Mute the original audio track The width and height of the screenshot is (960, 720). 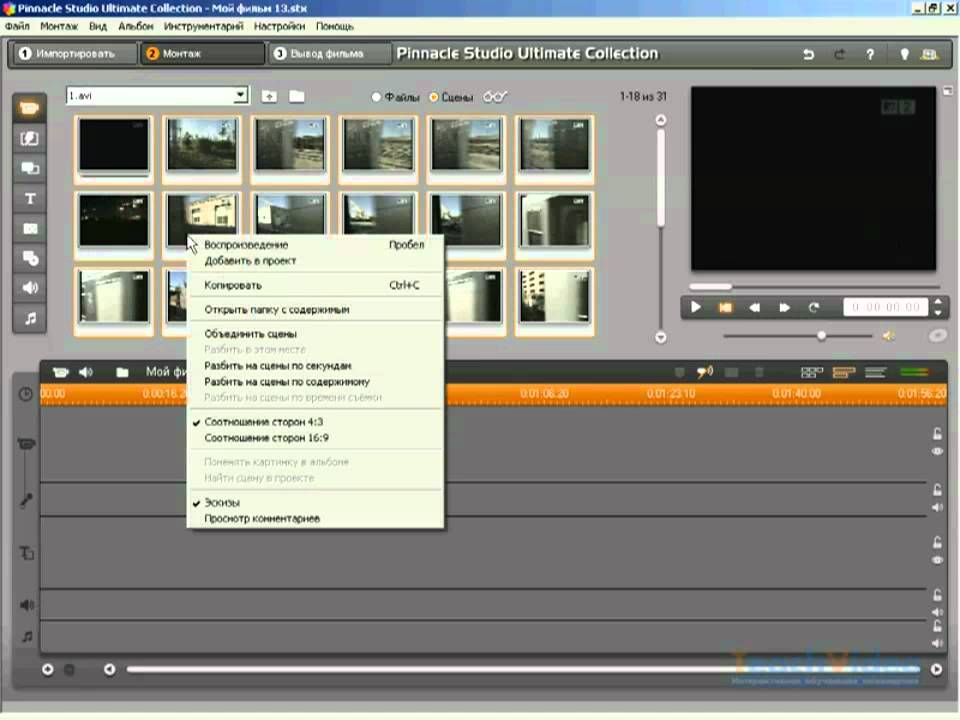pyautogui.click(x=937, y=508)
